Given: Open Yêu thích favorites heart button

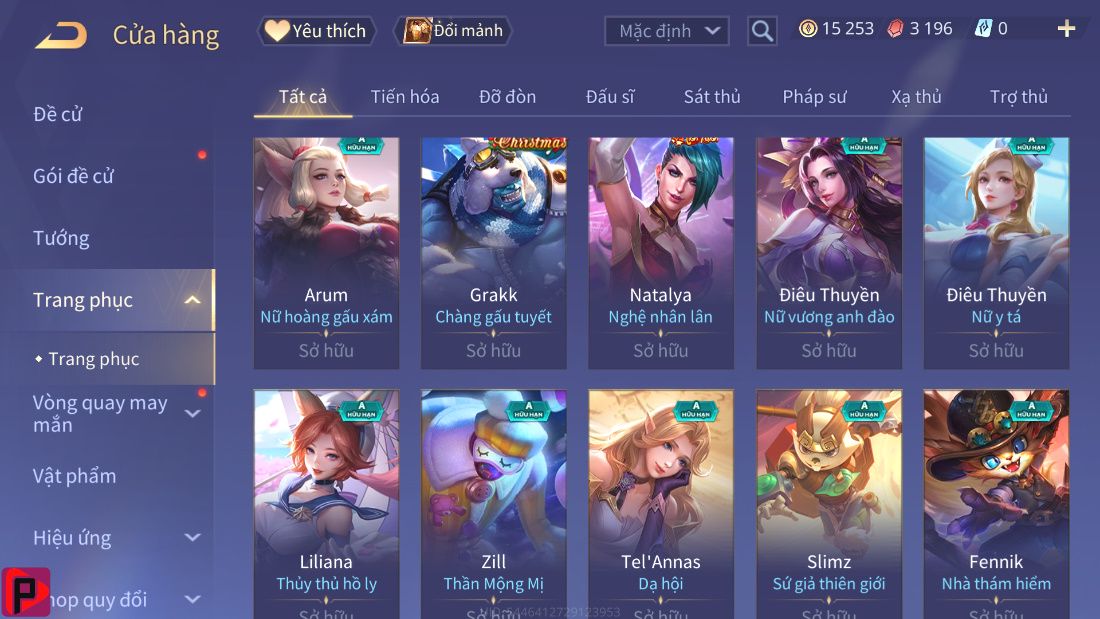Looking at the screenshot, I should 316,31.
